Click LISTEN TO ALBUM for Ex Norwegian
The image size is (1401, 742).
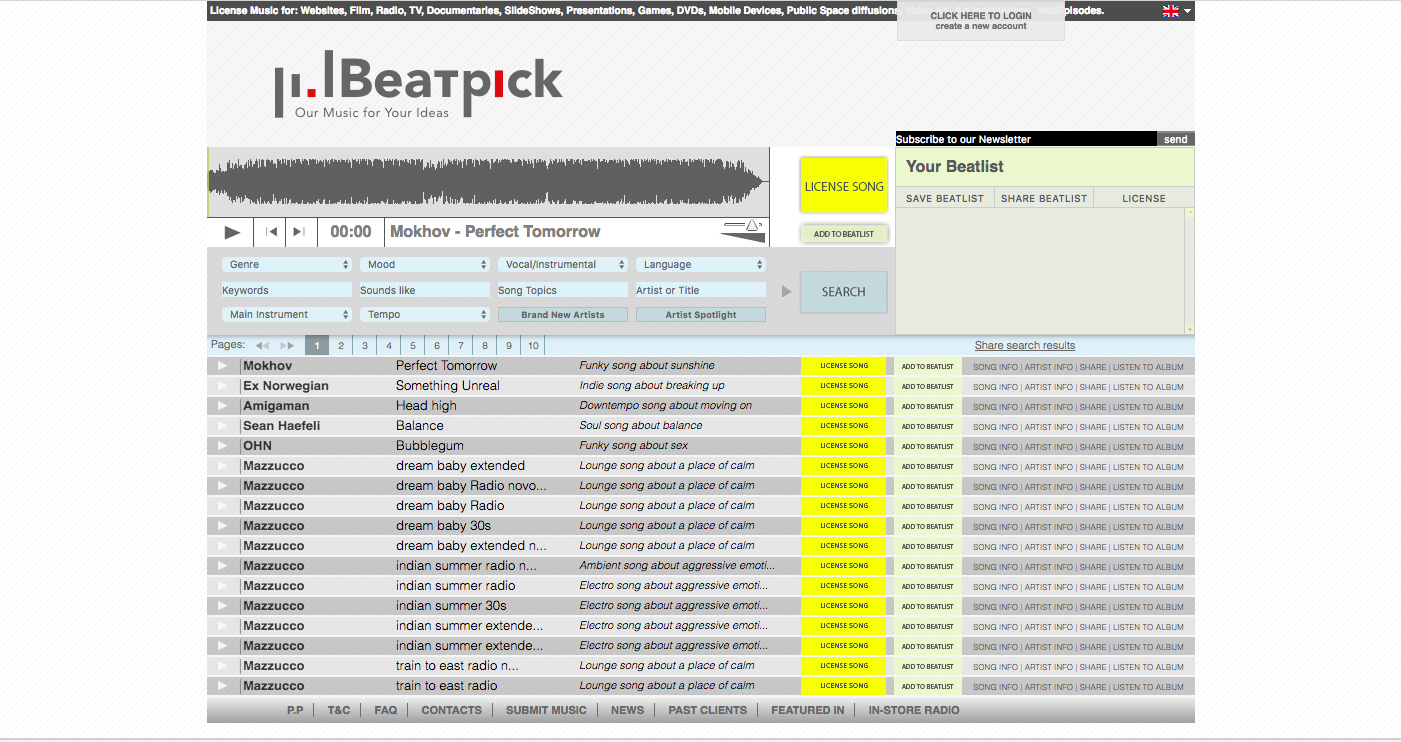pos(1148,387)
